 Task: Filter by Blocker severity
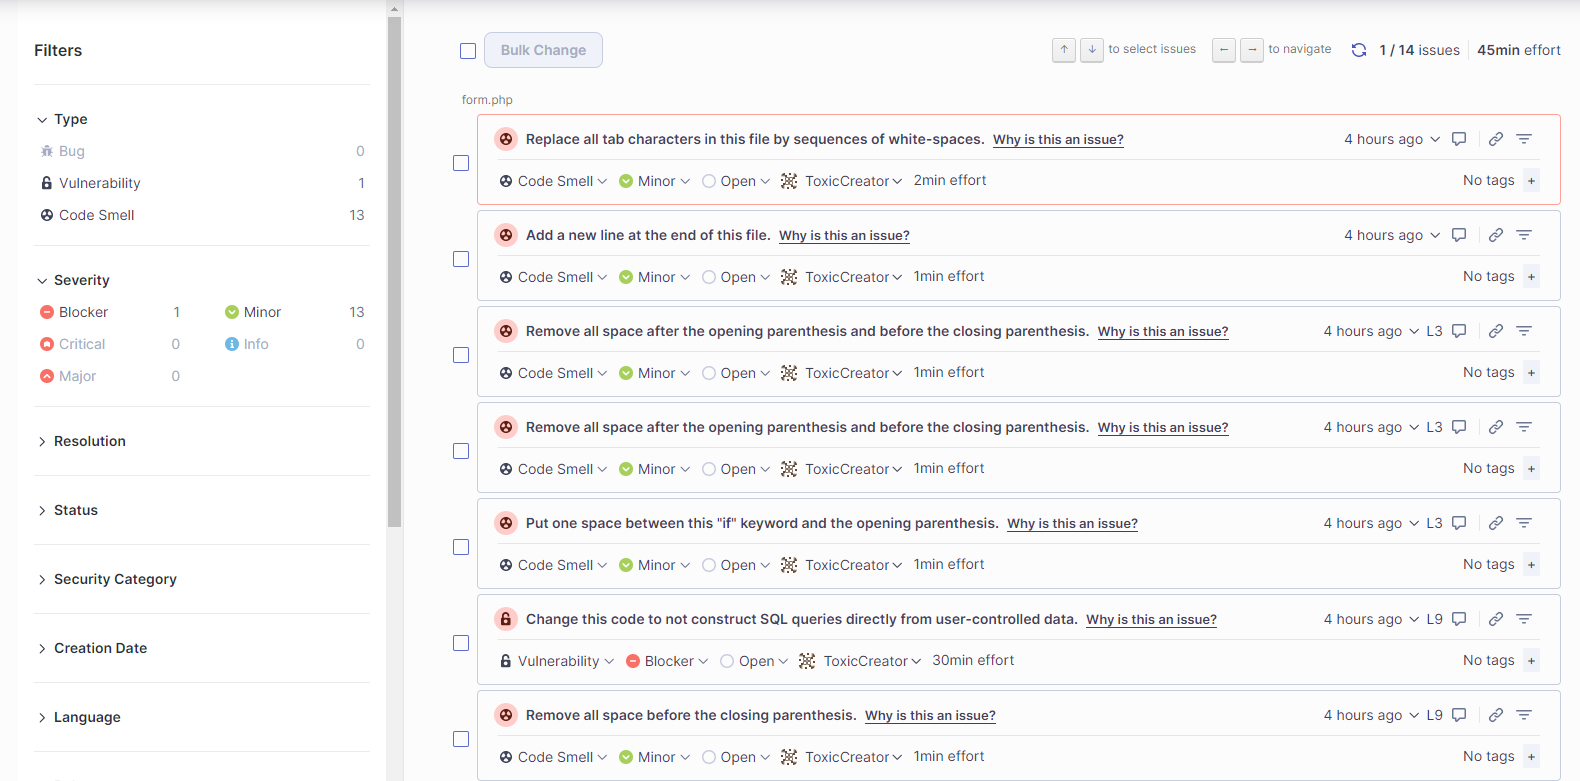click(x=110, y=312)
